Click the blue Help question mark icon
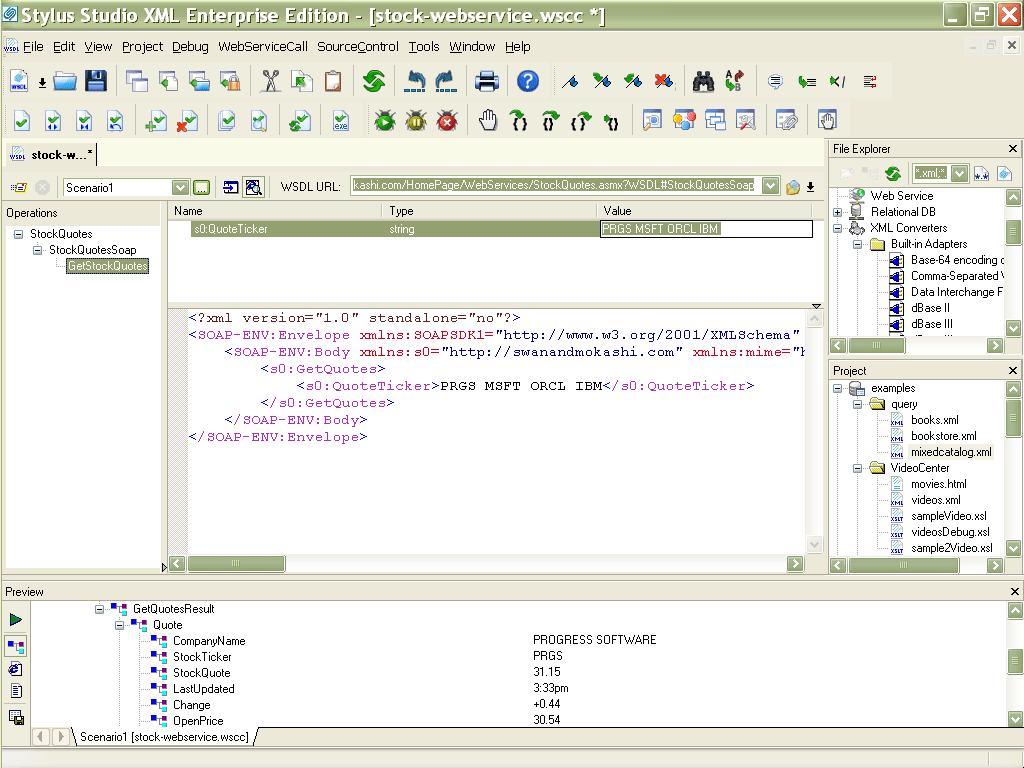The height and width of the screenshot is (768, 1024). 528,82
